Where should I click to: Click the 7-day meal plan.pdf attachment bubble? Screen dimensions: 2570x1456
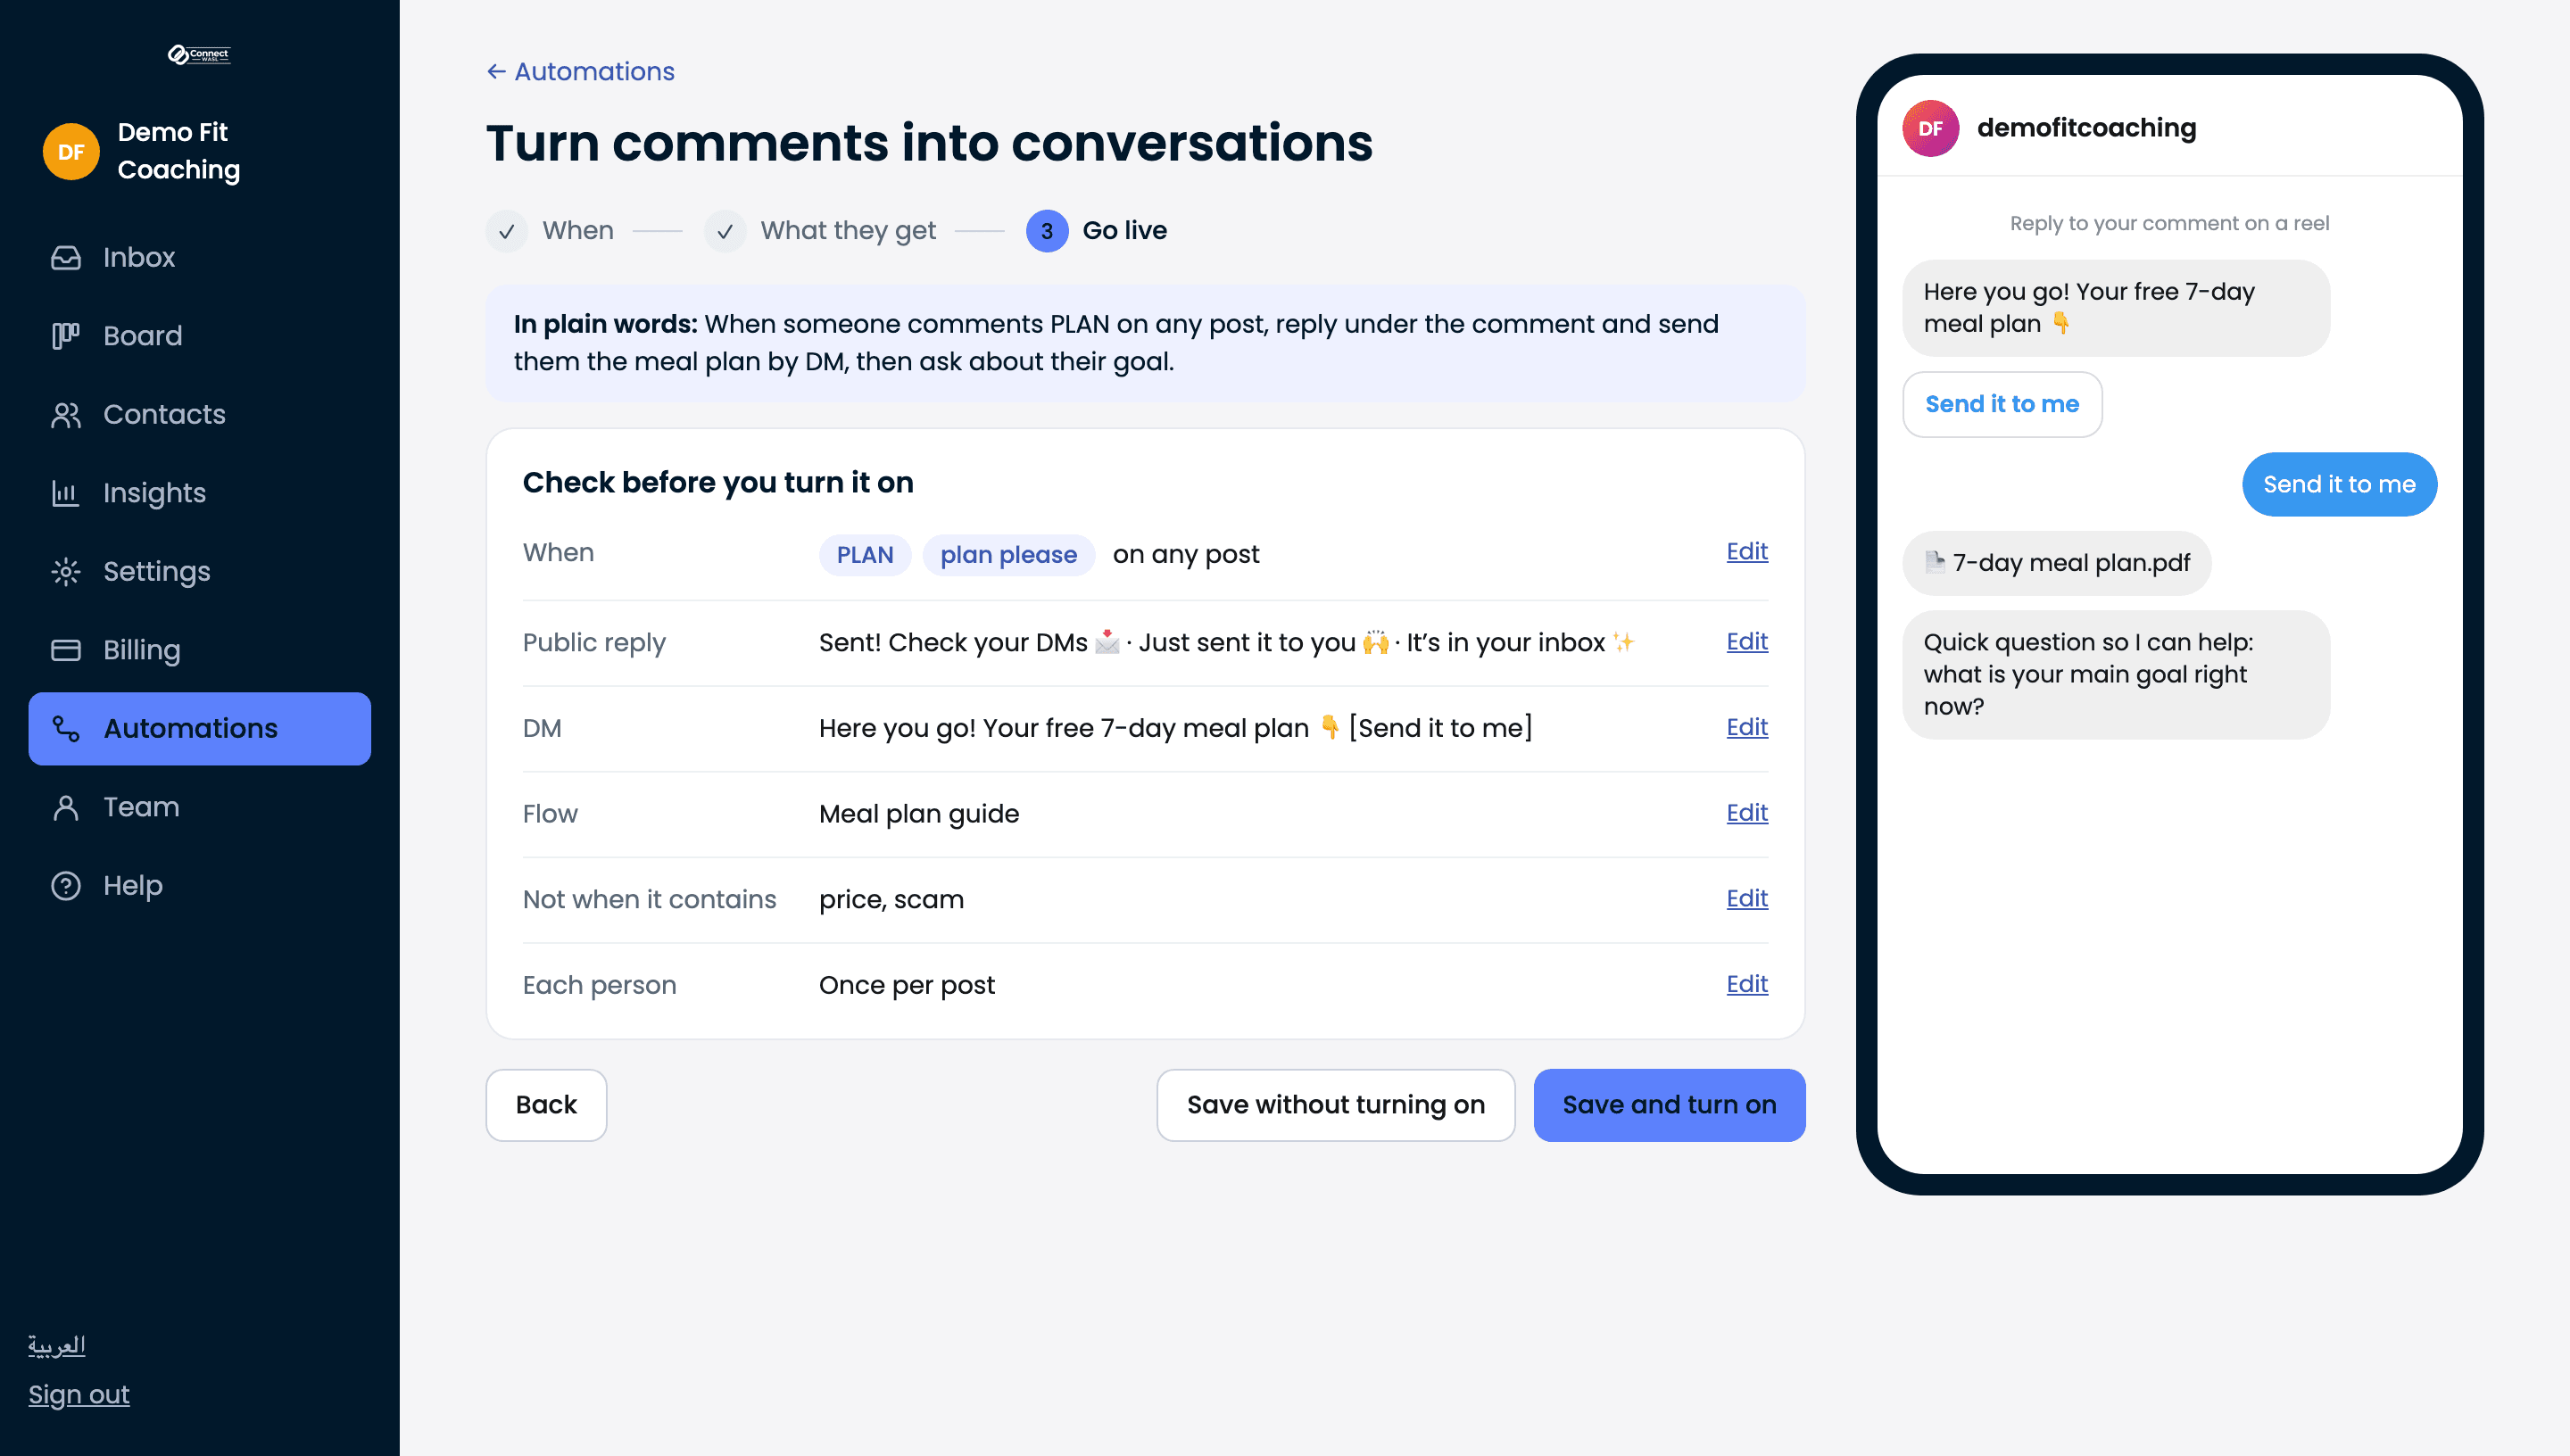click(2057, 563)
